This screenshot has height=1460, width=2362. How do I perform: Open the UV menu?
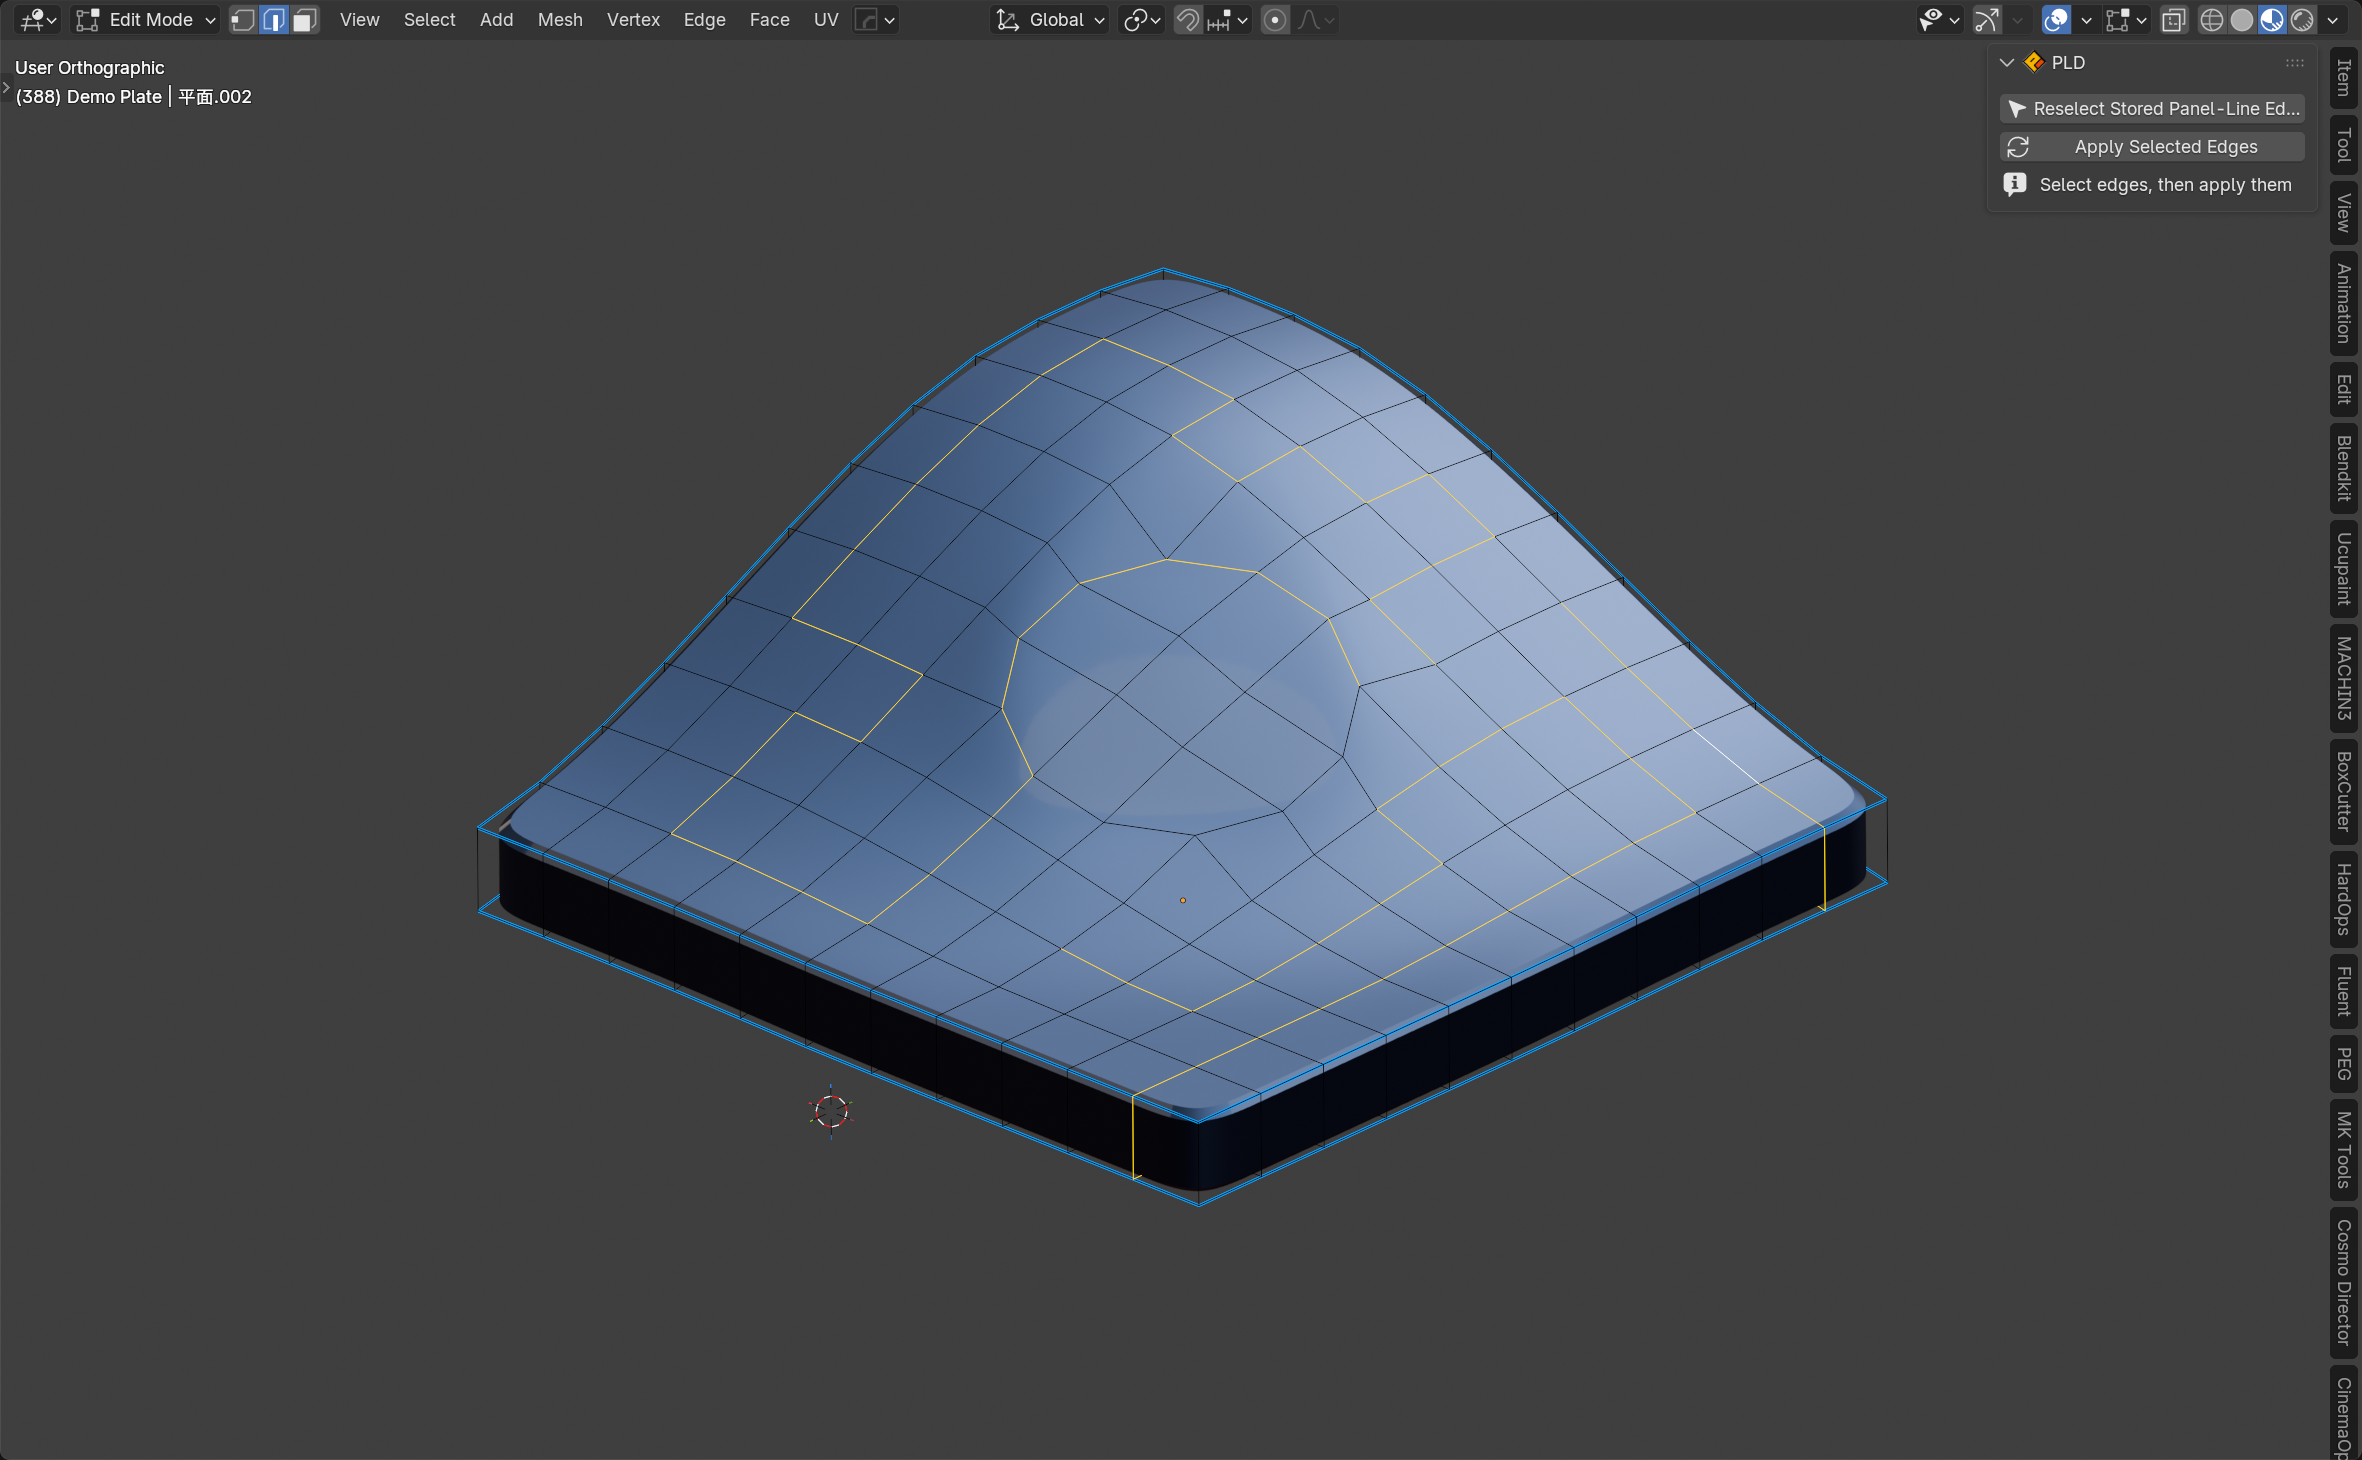click(x=826, y=20)
